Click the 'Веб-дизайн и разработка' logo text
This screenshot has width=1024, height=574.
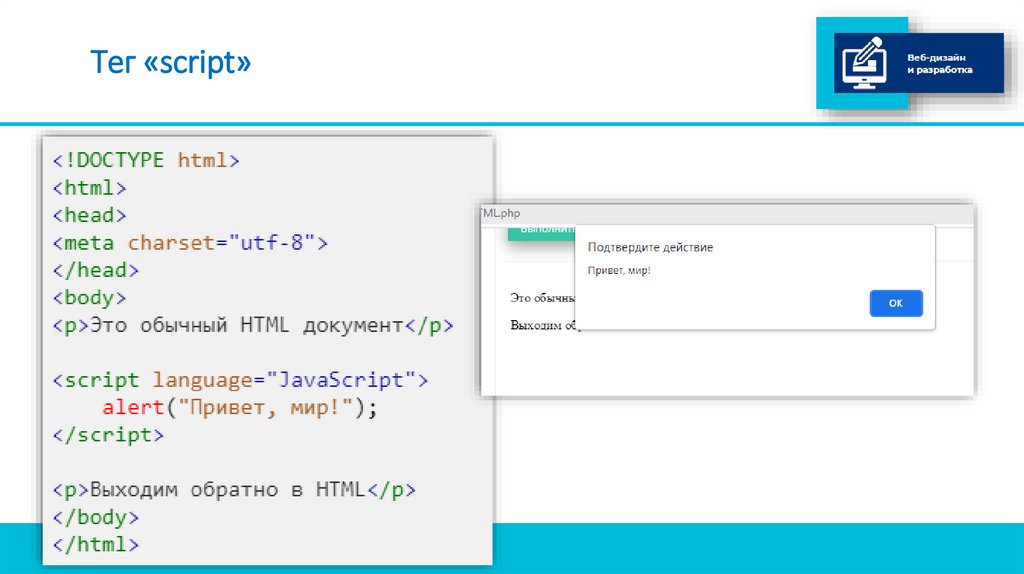939,63
